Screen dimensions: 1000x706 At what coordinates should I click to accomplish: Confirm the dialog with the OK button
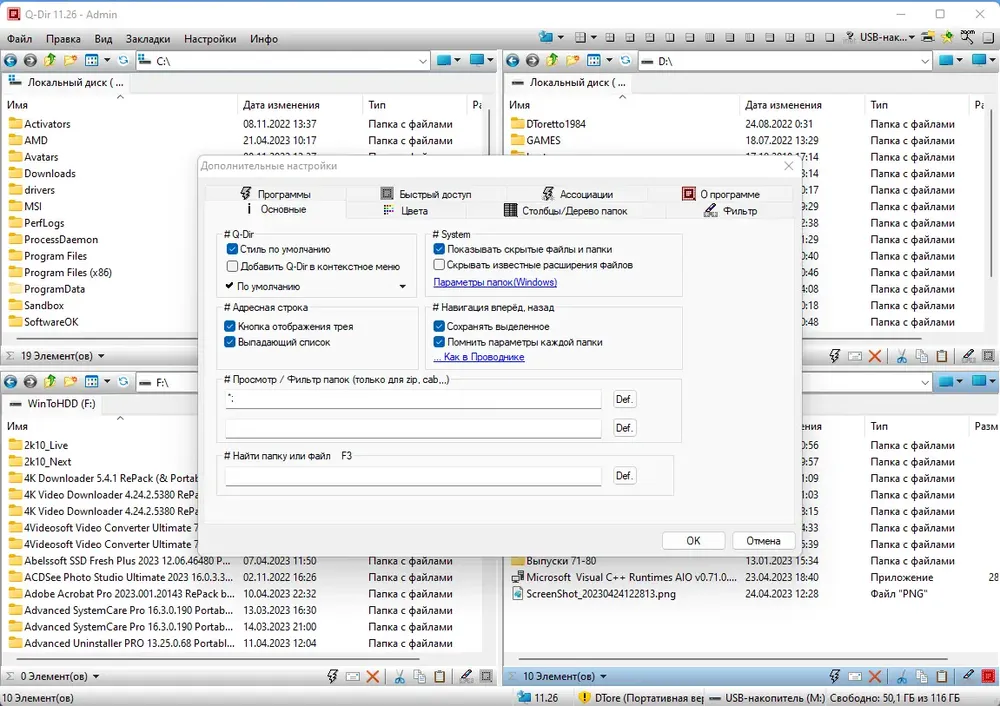click(x=693, y=541)
